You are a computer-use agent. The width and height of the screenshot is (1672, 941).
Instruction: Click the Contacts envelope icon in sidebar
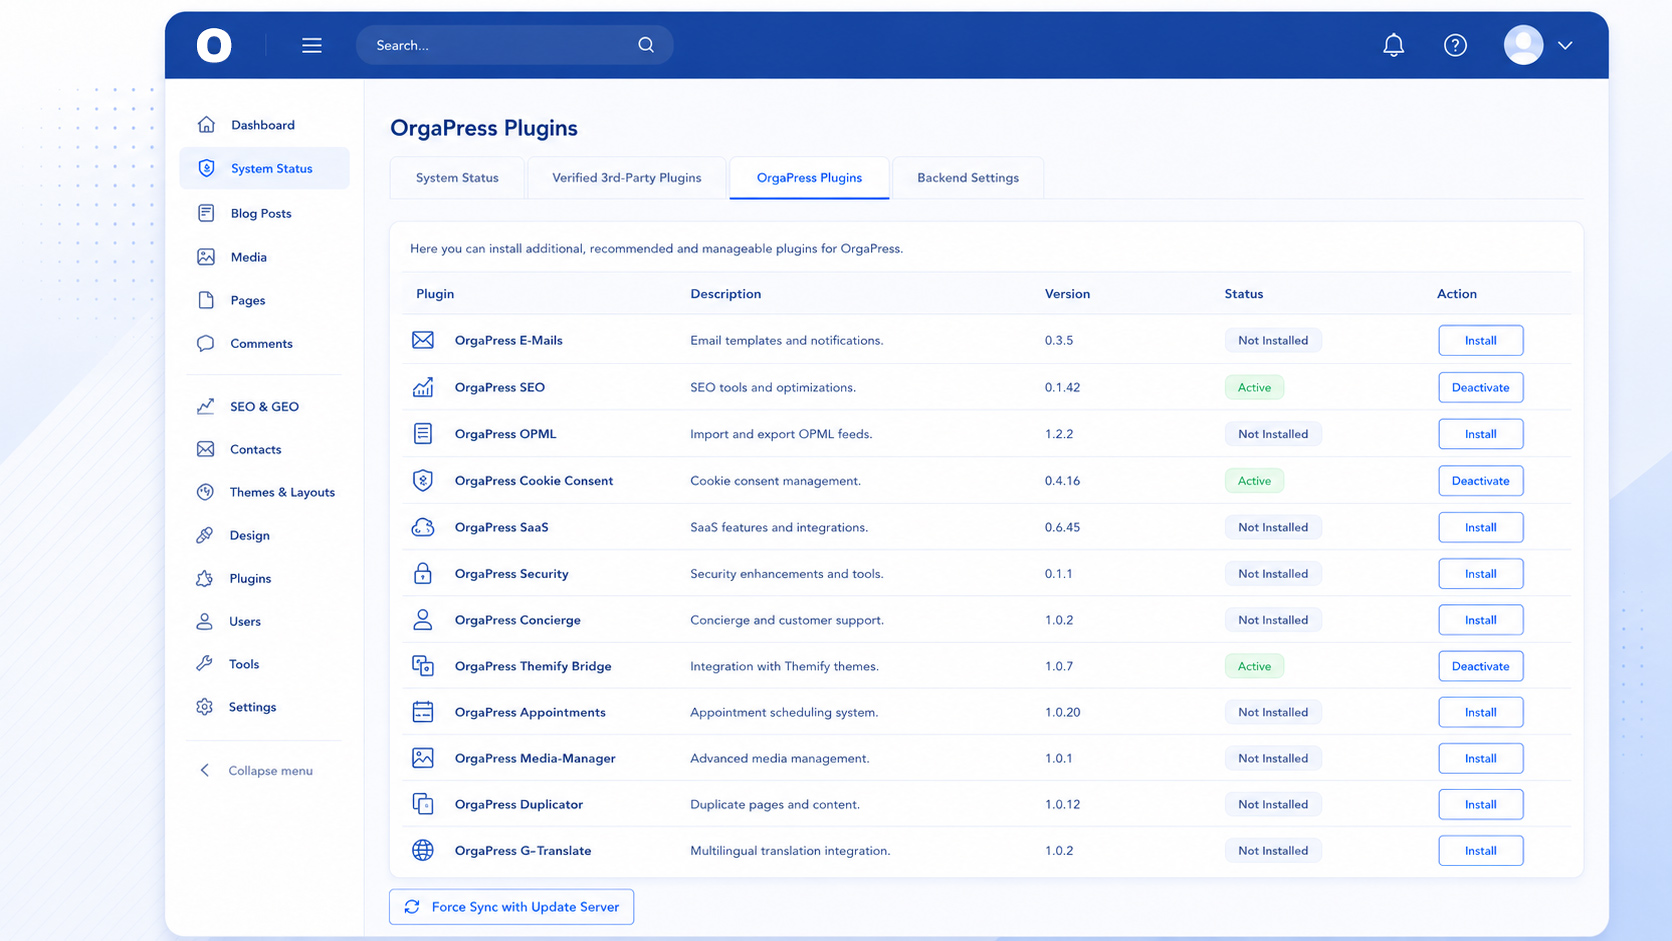[206, 449]
